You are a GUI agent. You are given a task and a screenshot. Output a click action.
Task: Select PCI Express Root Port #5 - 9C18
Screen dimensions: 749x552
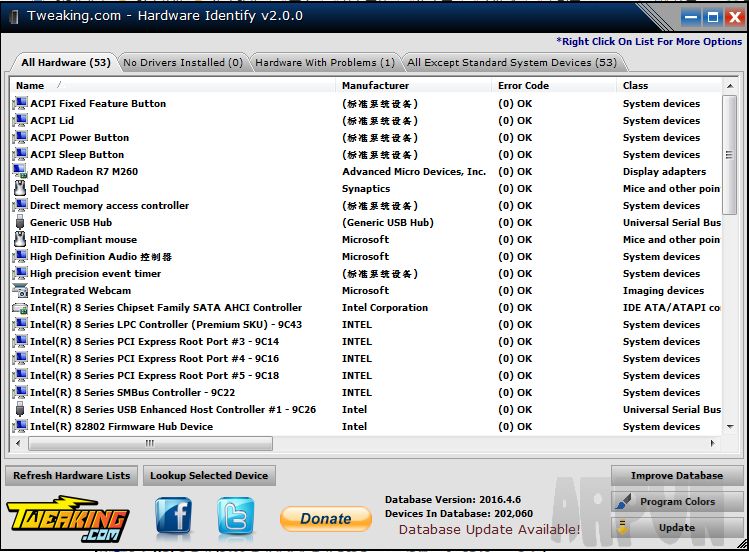point(366,375)
